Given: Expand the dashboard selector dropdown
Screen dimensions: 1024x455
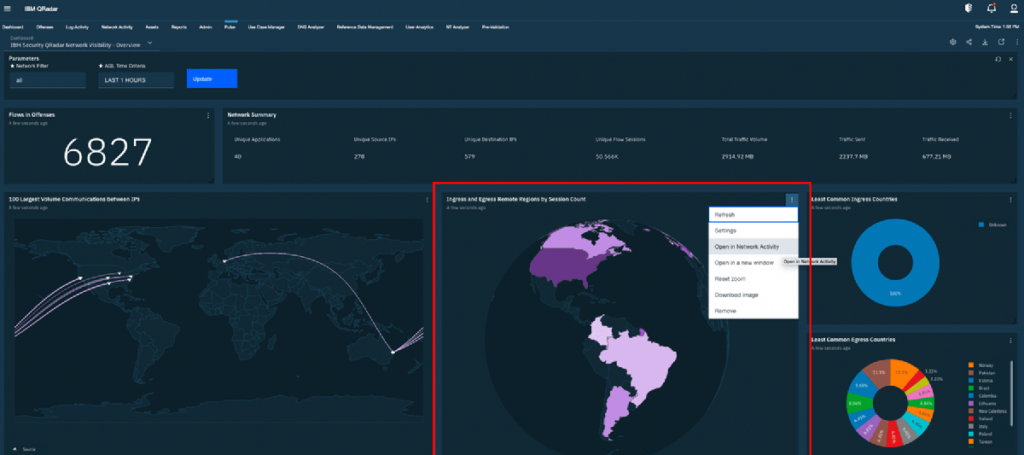Looking at the screenshot, I should 150,42.
